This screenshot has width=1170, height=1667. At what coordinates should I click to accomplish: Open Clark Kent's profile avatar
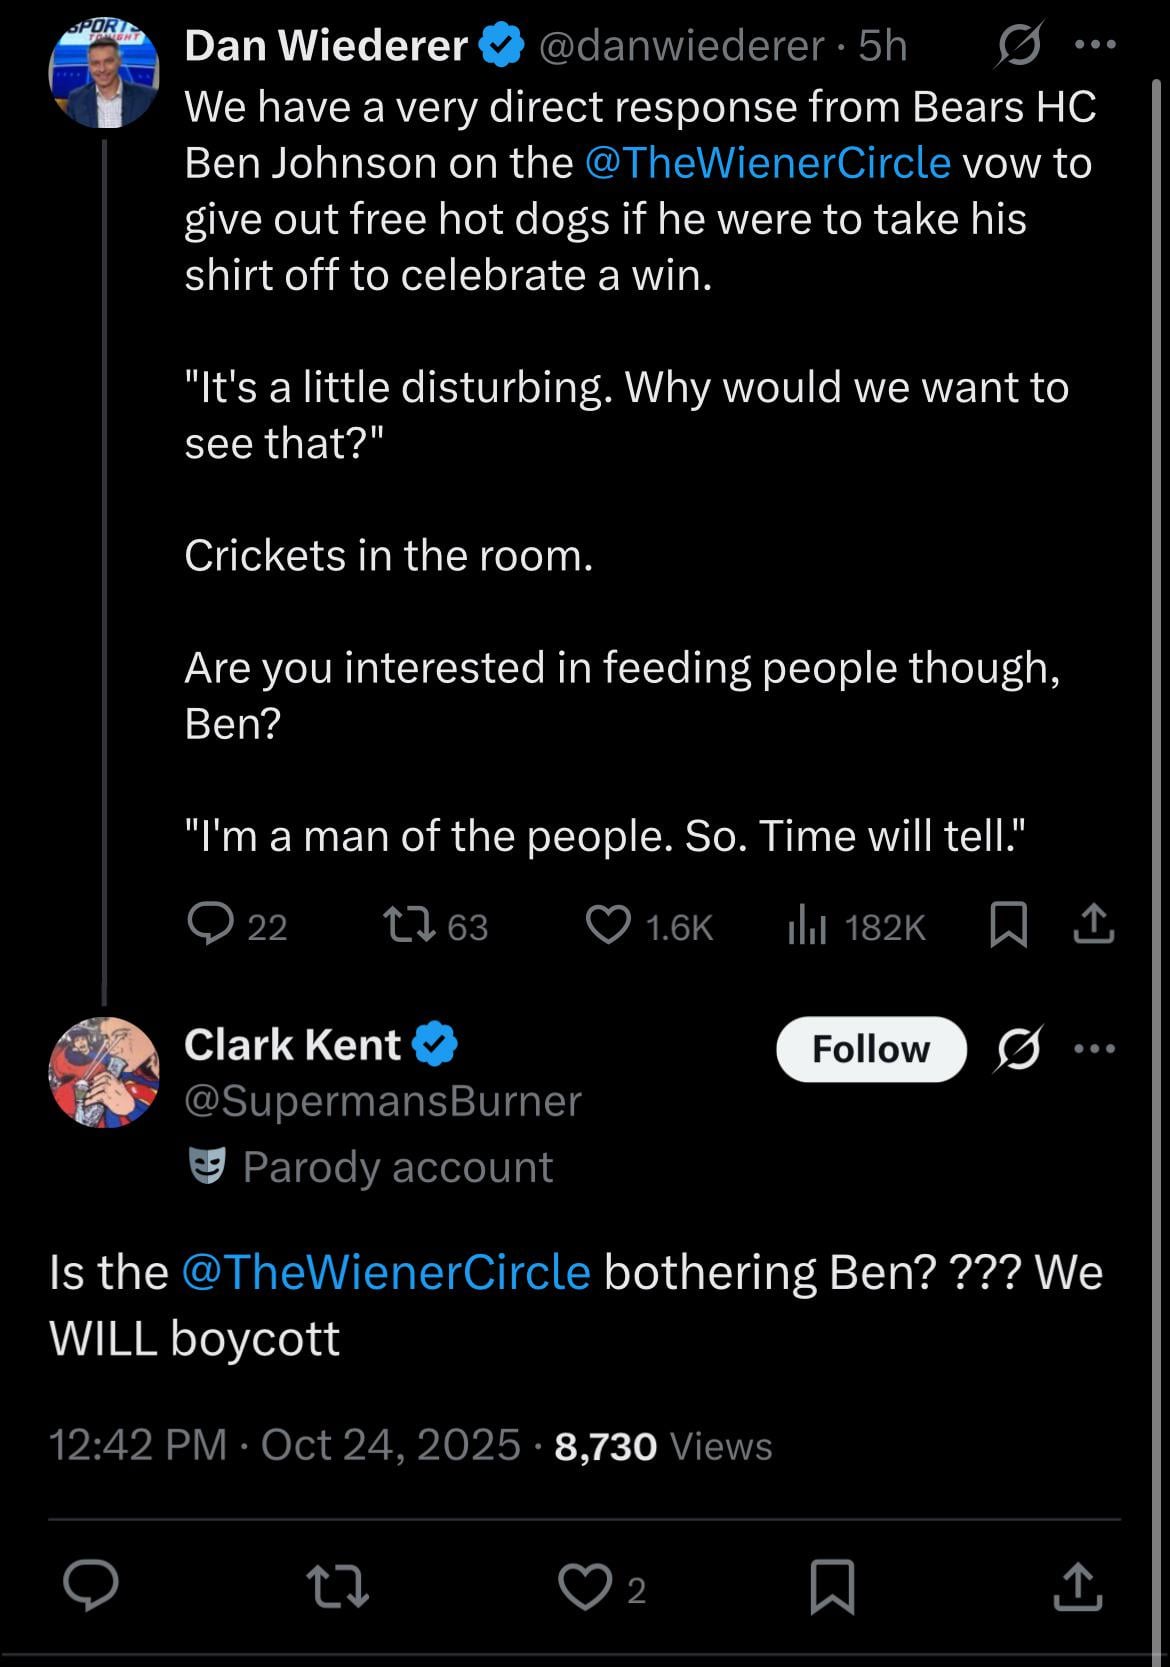point(104,1073)
